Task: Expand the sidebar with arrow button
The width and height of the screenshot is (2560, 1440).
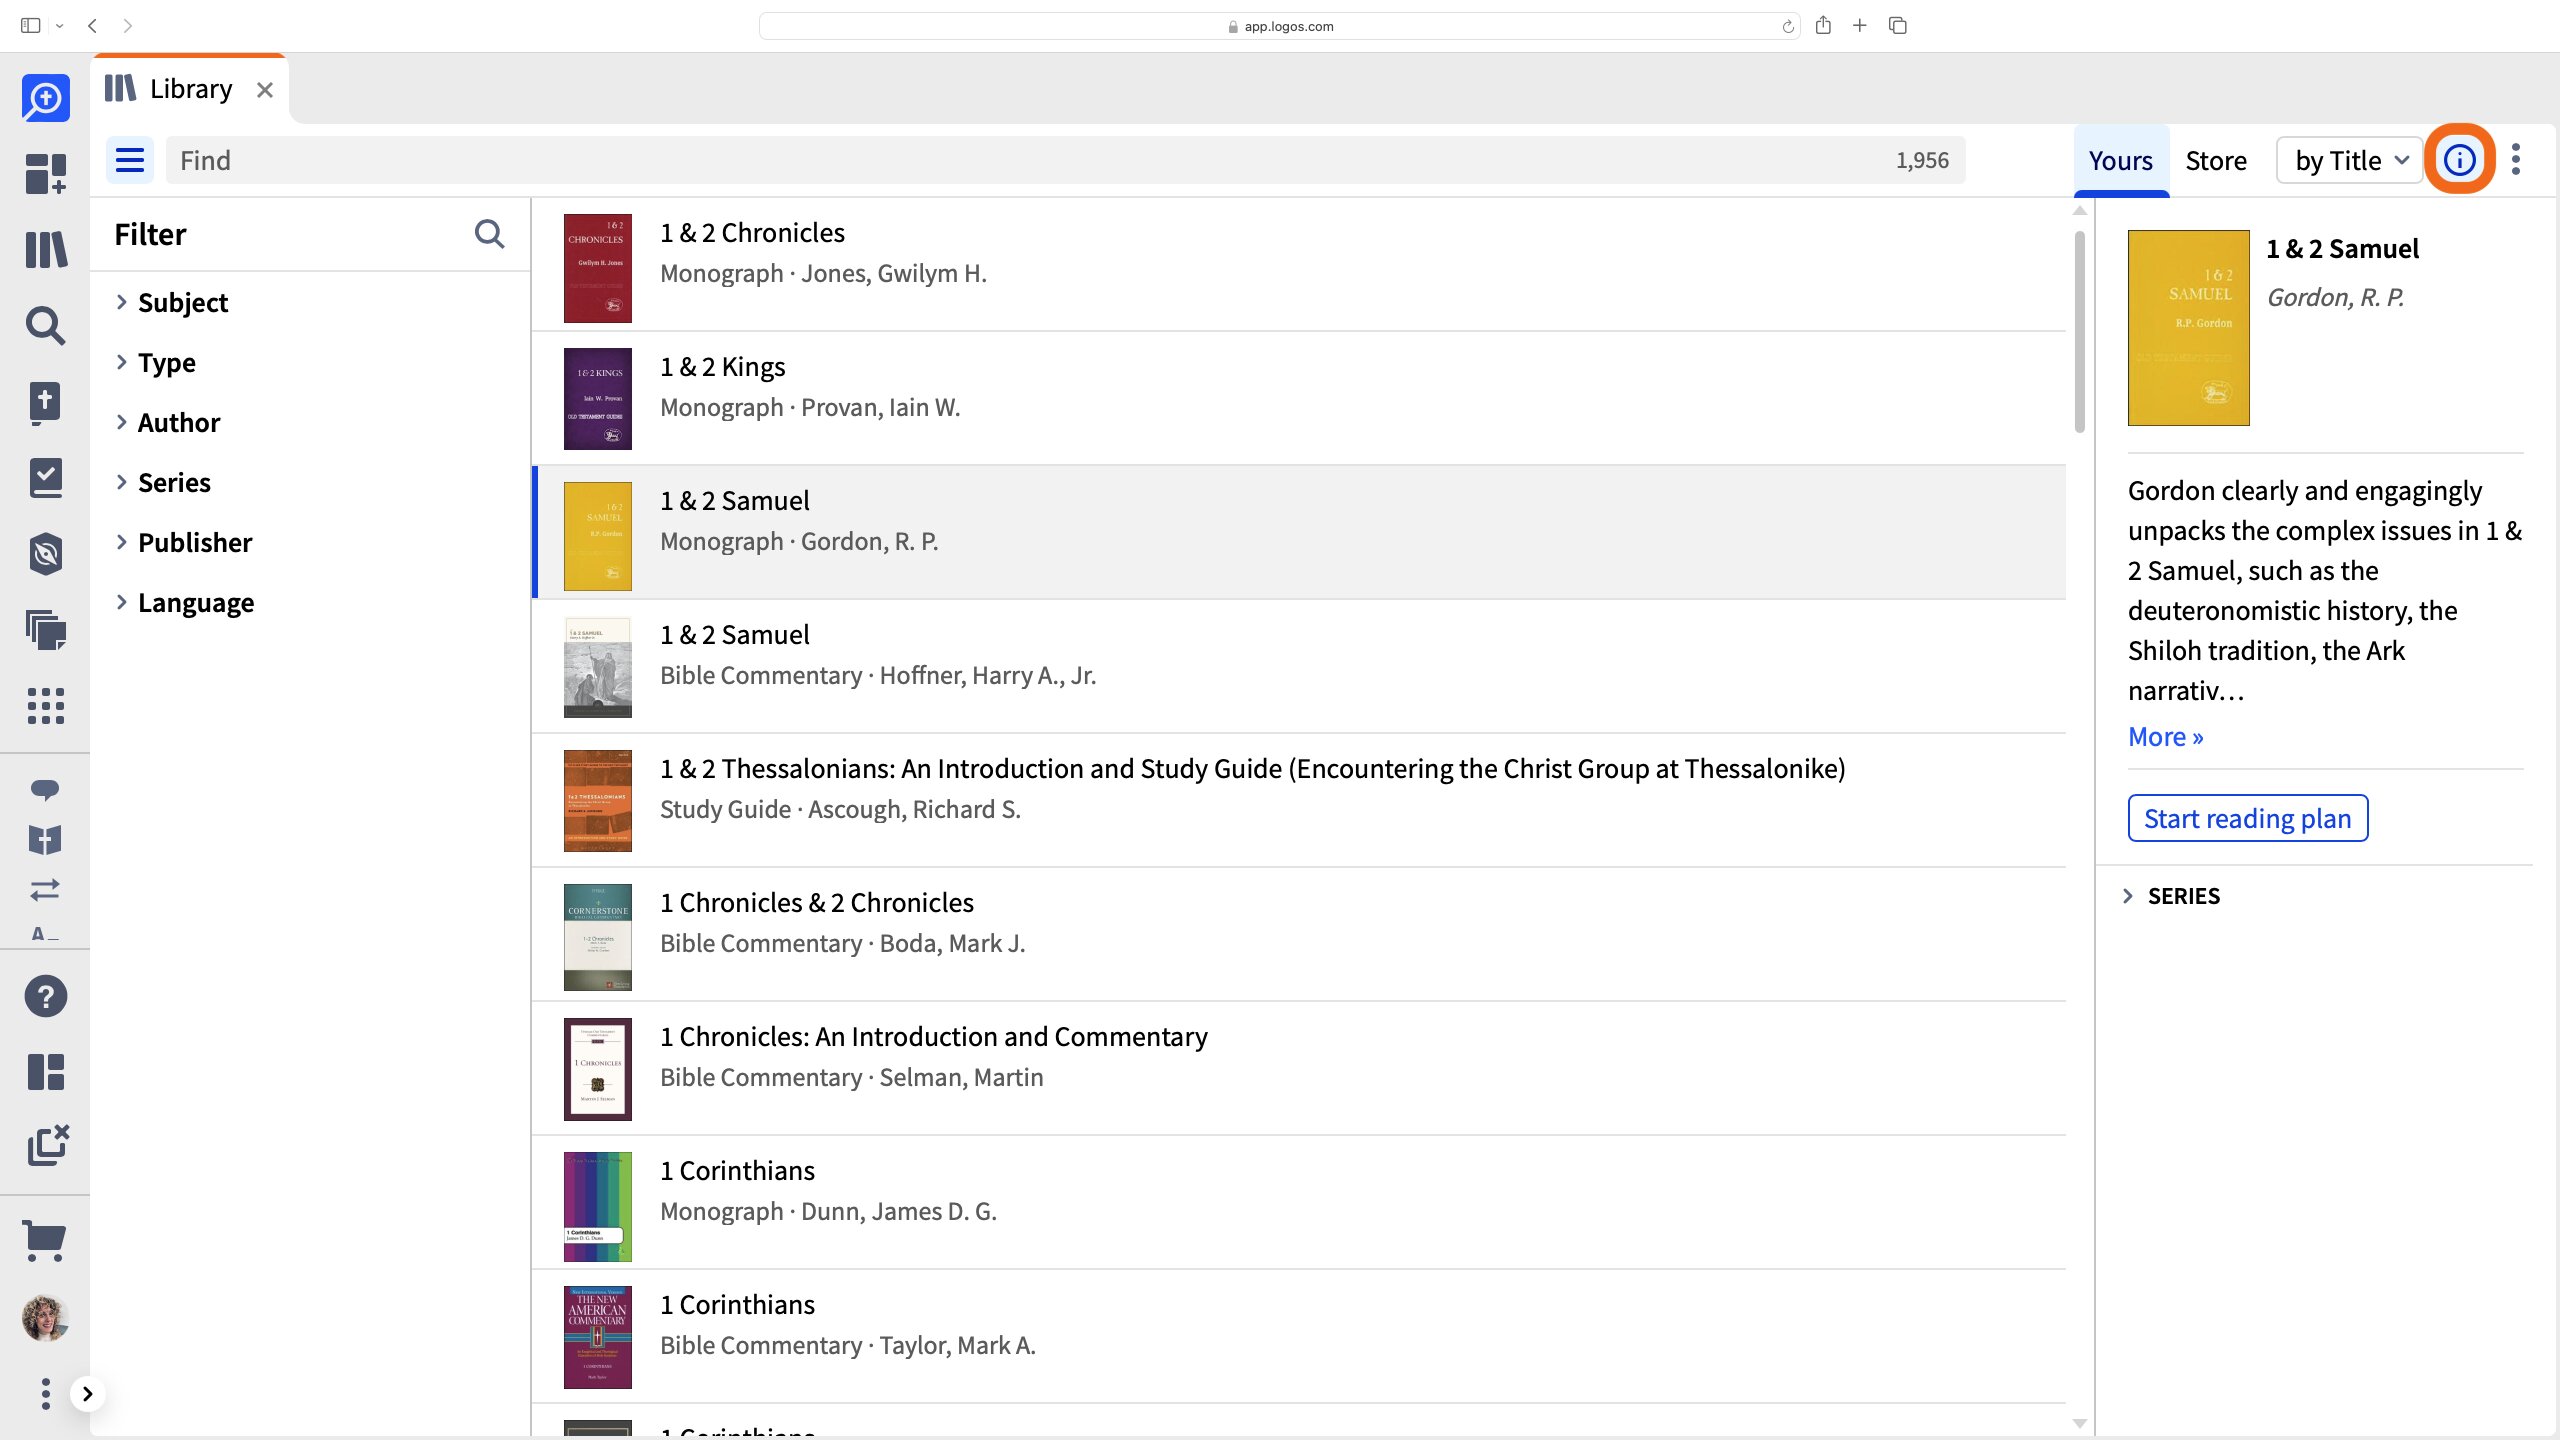Action: coord(88,1394)
